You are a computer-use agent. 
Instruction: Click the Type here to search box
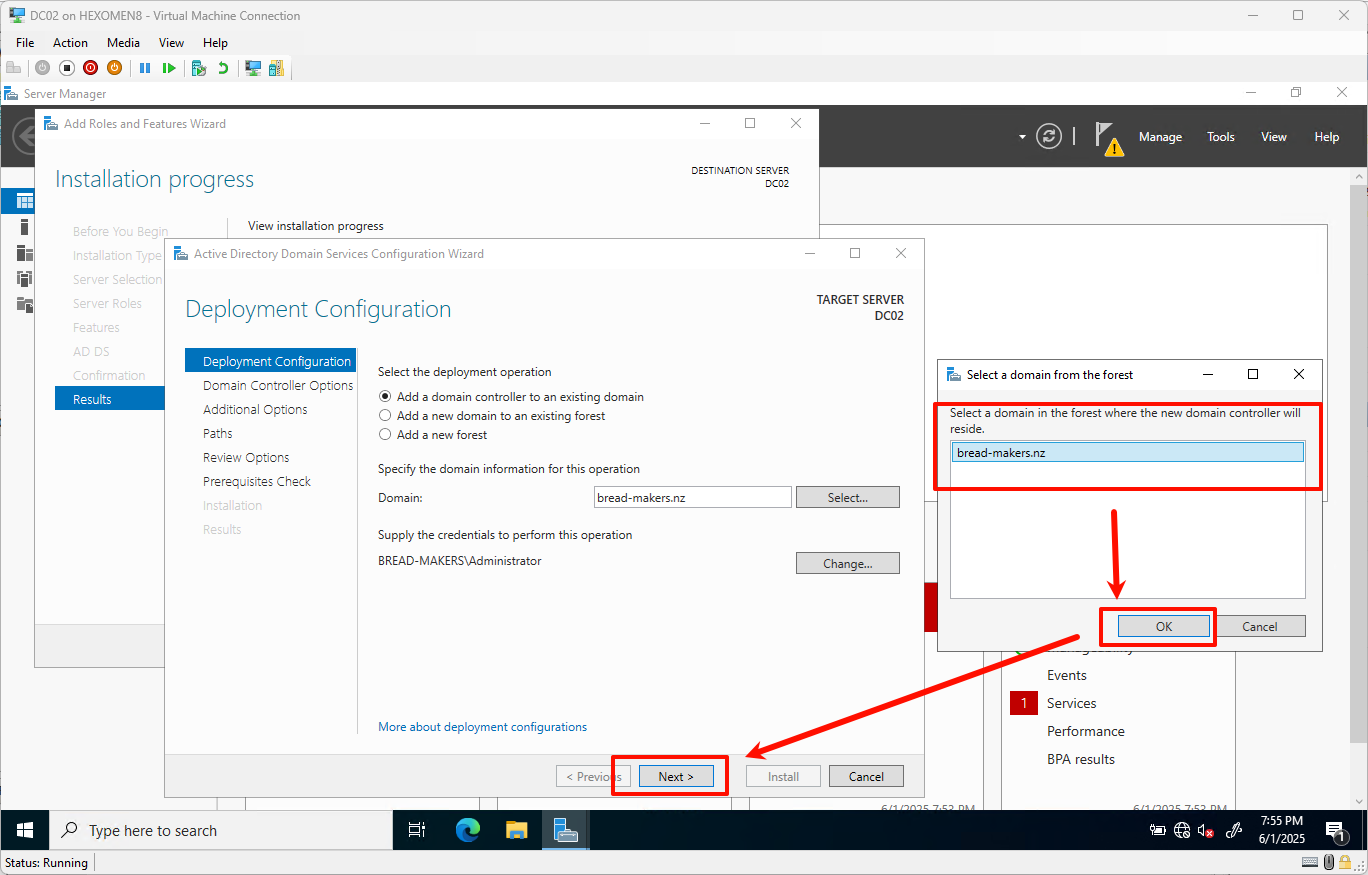click(221, 830)
